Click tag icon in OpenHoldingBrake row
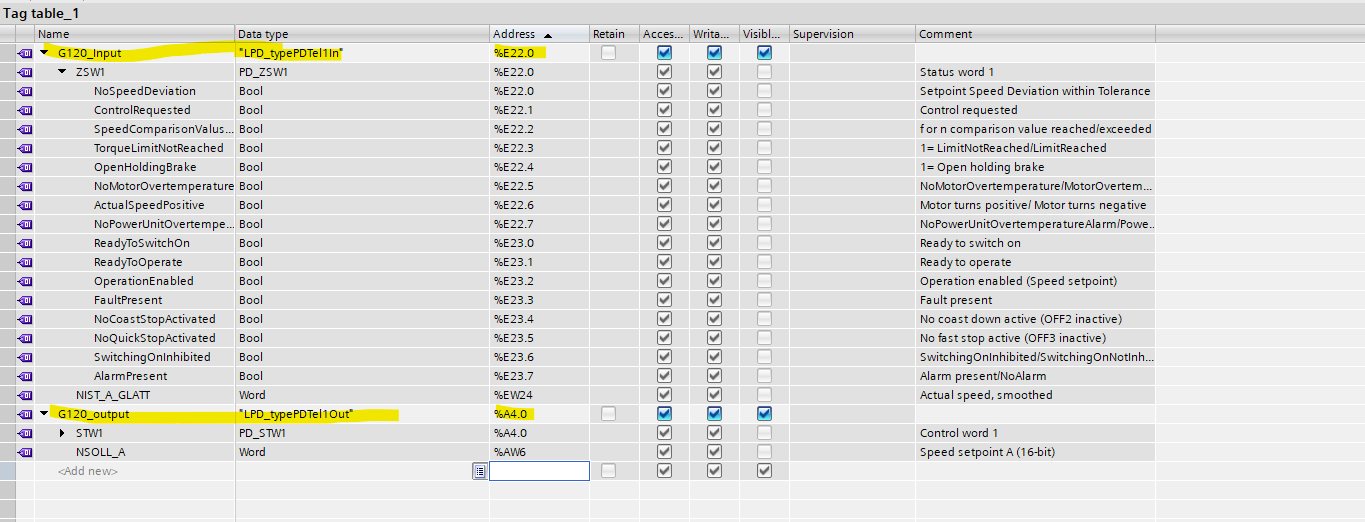 pos(25,167)
